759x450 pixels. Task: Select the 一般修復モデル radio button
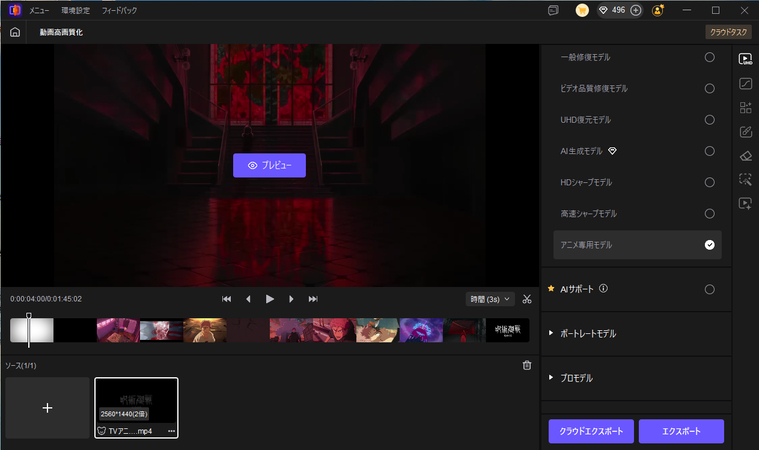point(709,57)
